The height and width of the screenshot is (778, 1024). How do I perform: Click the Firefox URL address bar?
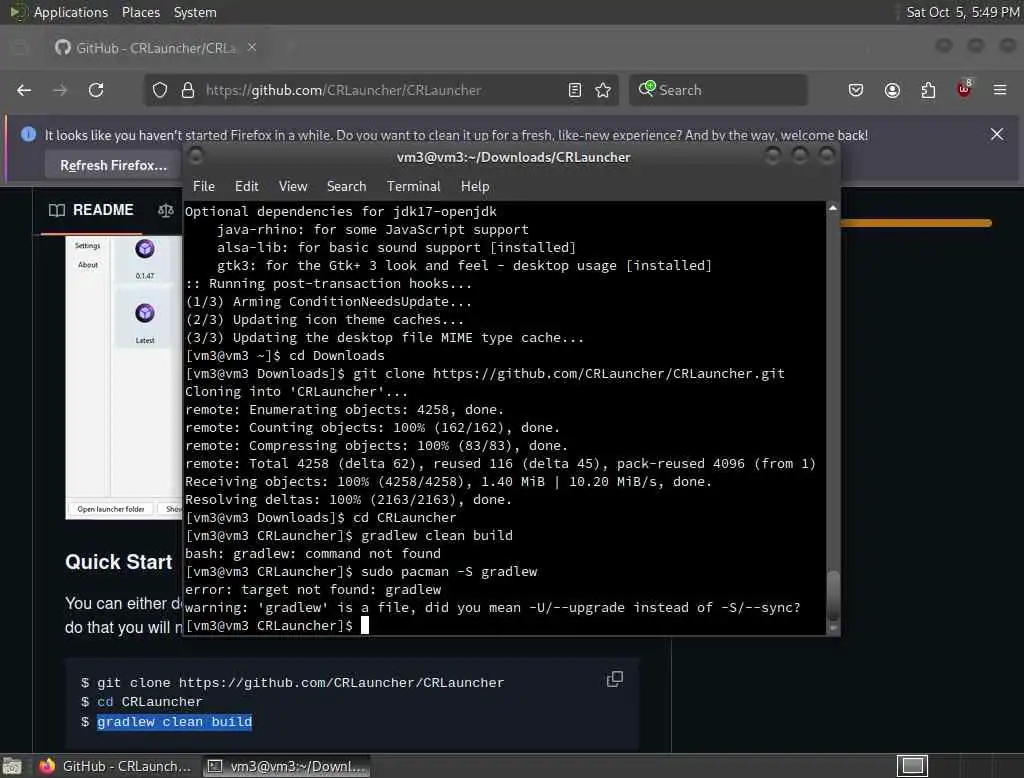[x=379, y=90]
